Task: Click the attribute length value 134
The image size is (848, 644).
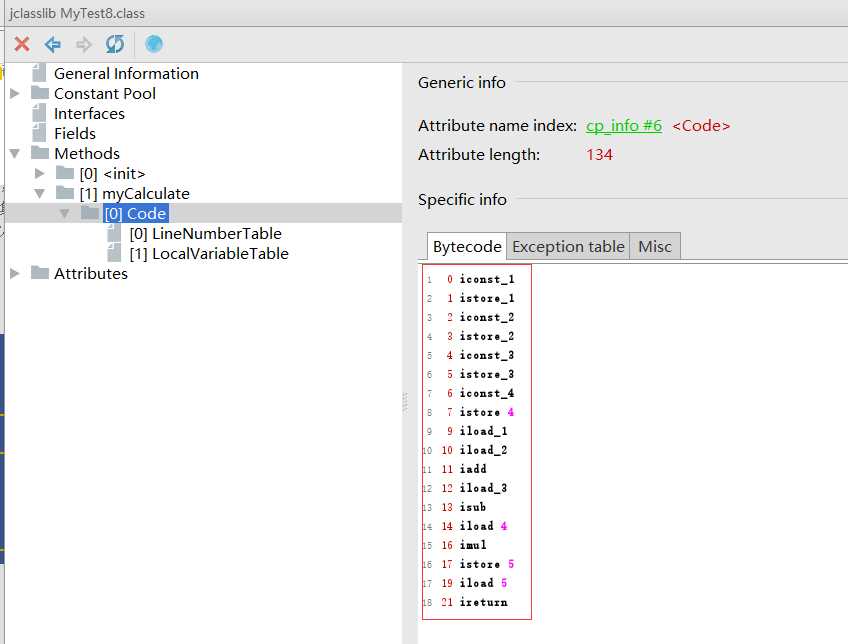Action: point(599,155)
